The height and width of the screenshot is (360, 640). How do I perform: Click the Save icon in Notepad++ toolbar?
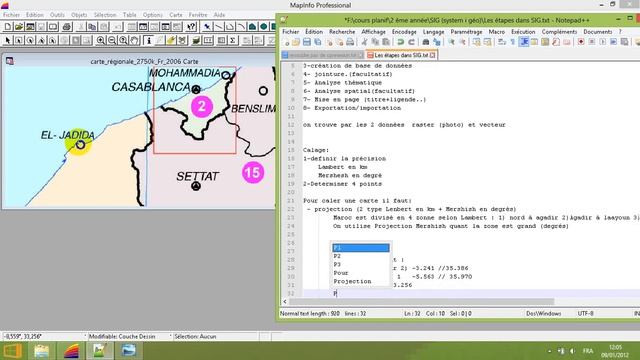pos(307,42)
